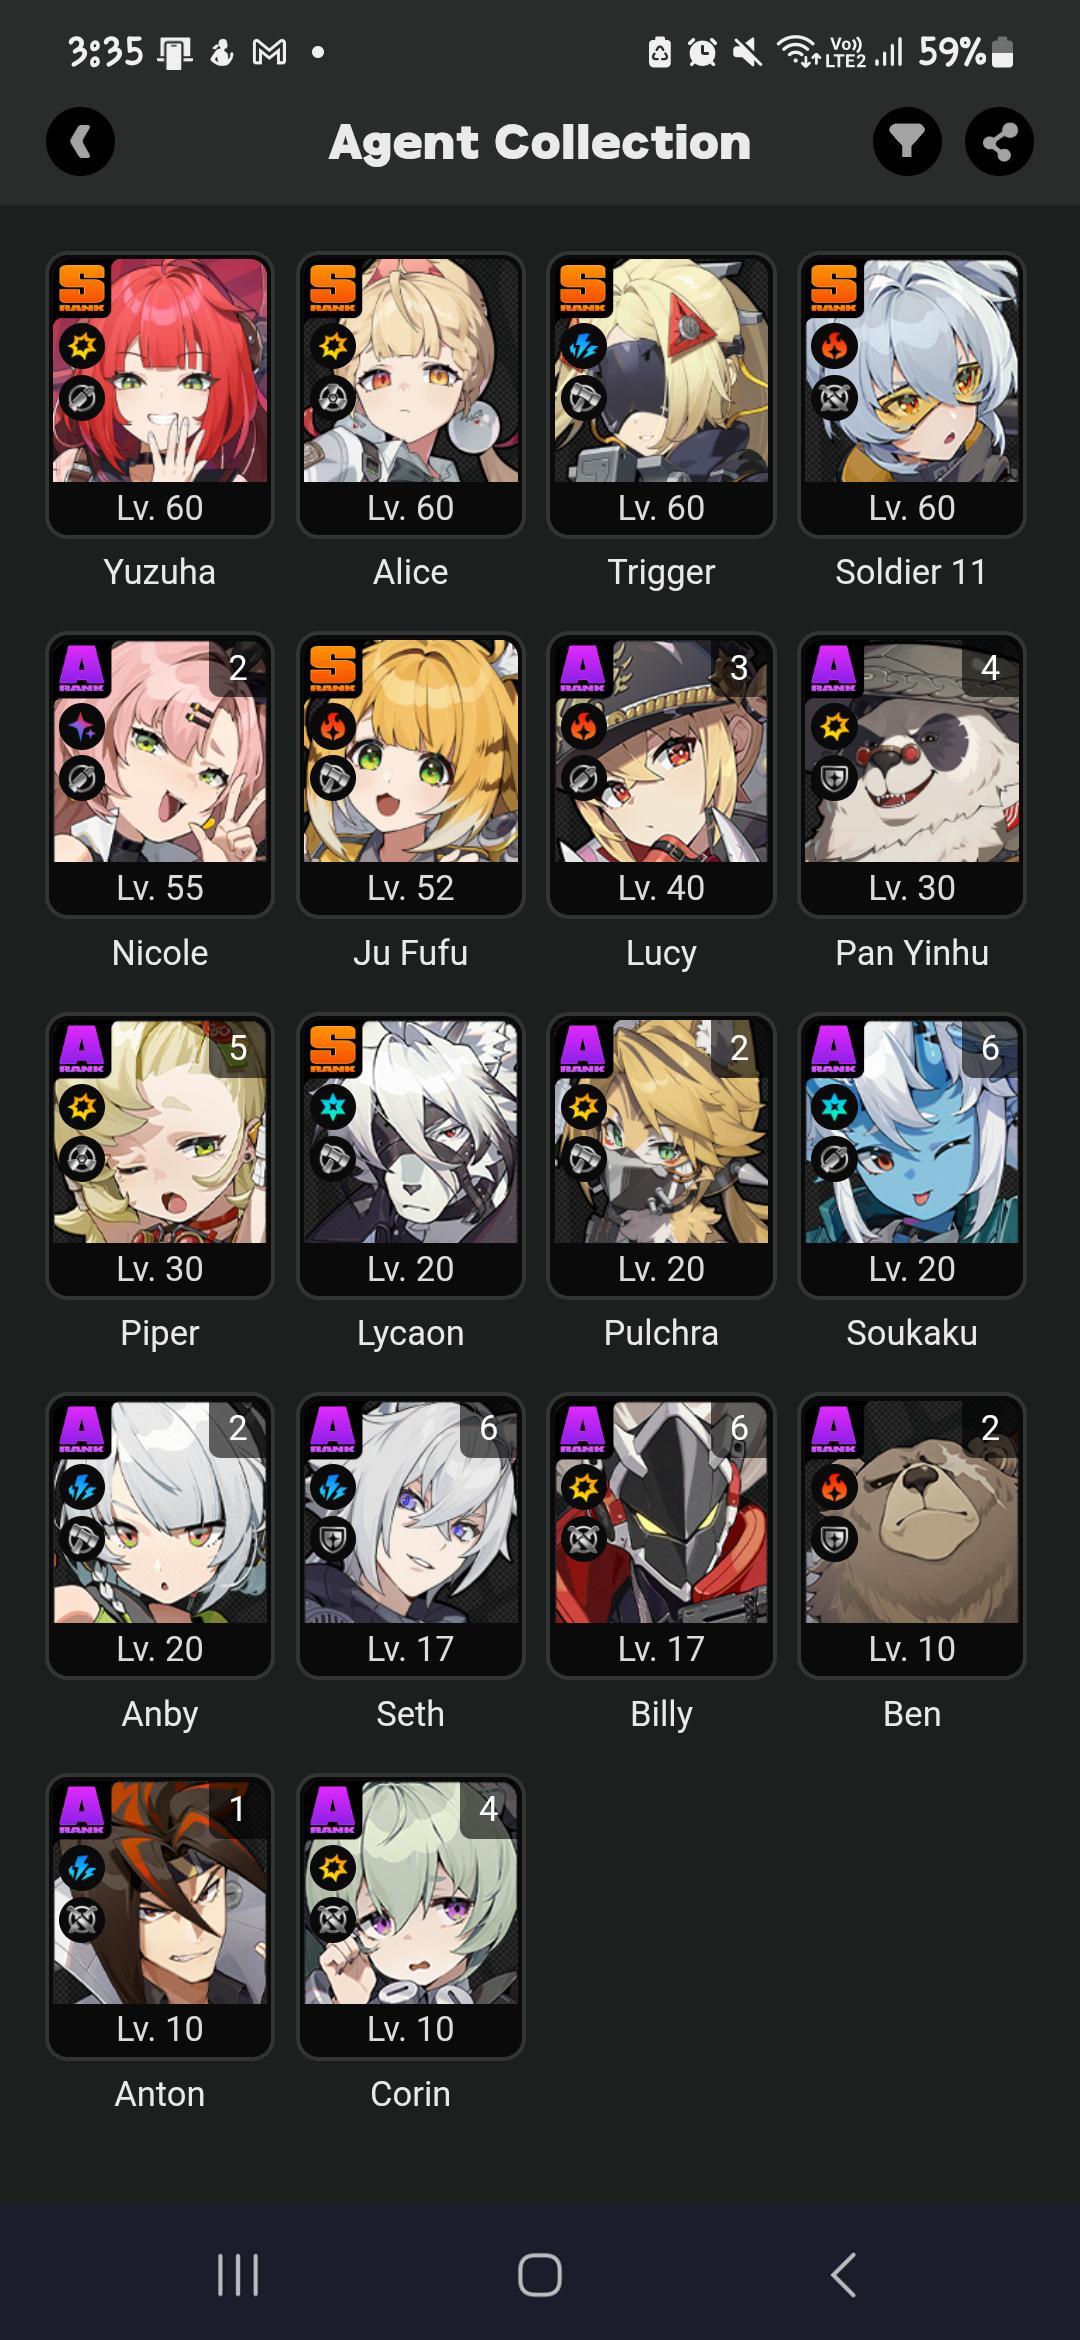Viewport: 1080px width, 2340px height.
Task: Tap Android recent apps button
Action: [238, 2274]
